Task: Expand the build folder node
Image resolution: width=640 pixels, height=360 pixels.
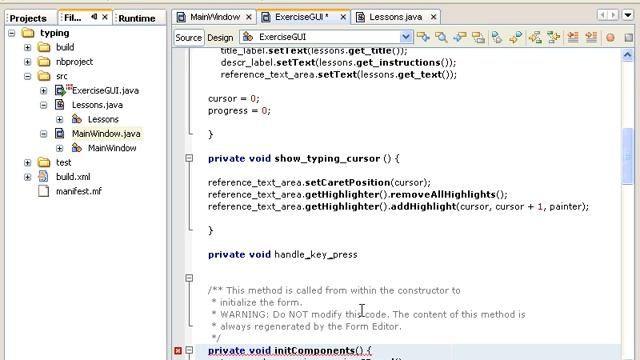Action: pos(27,47)
